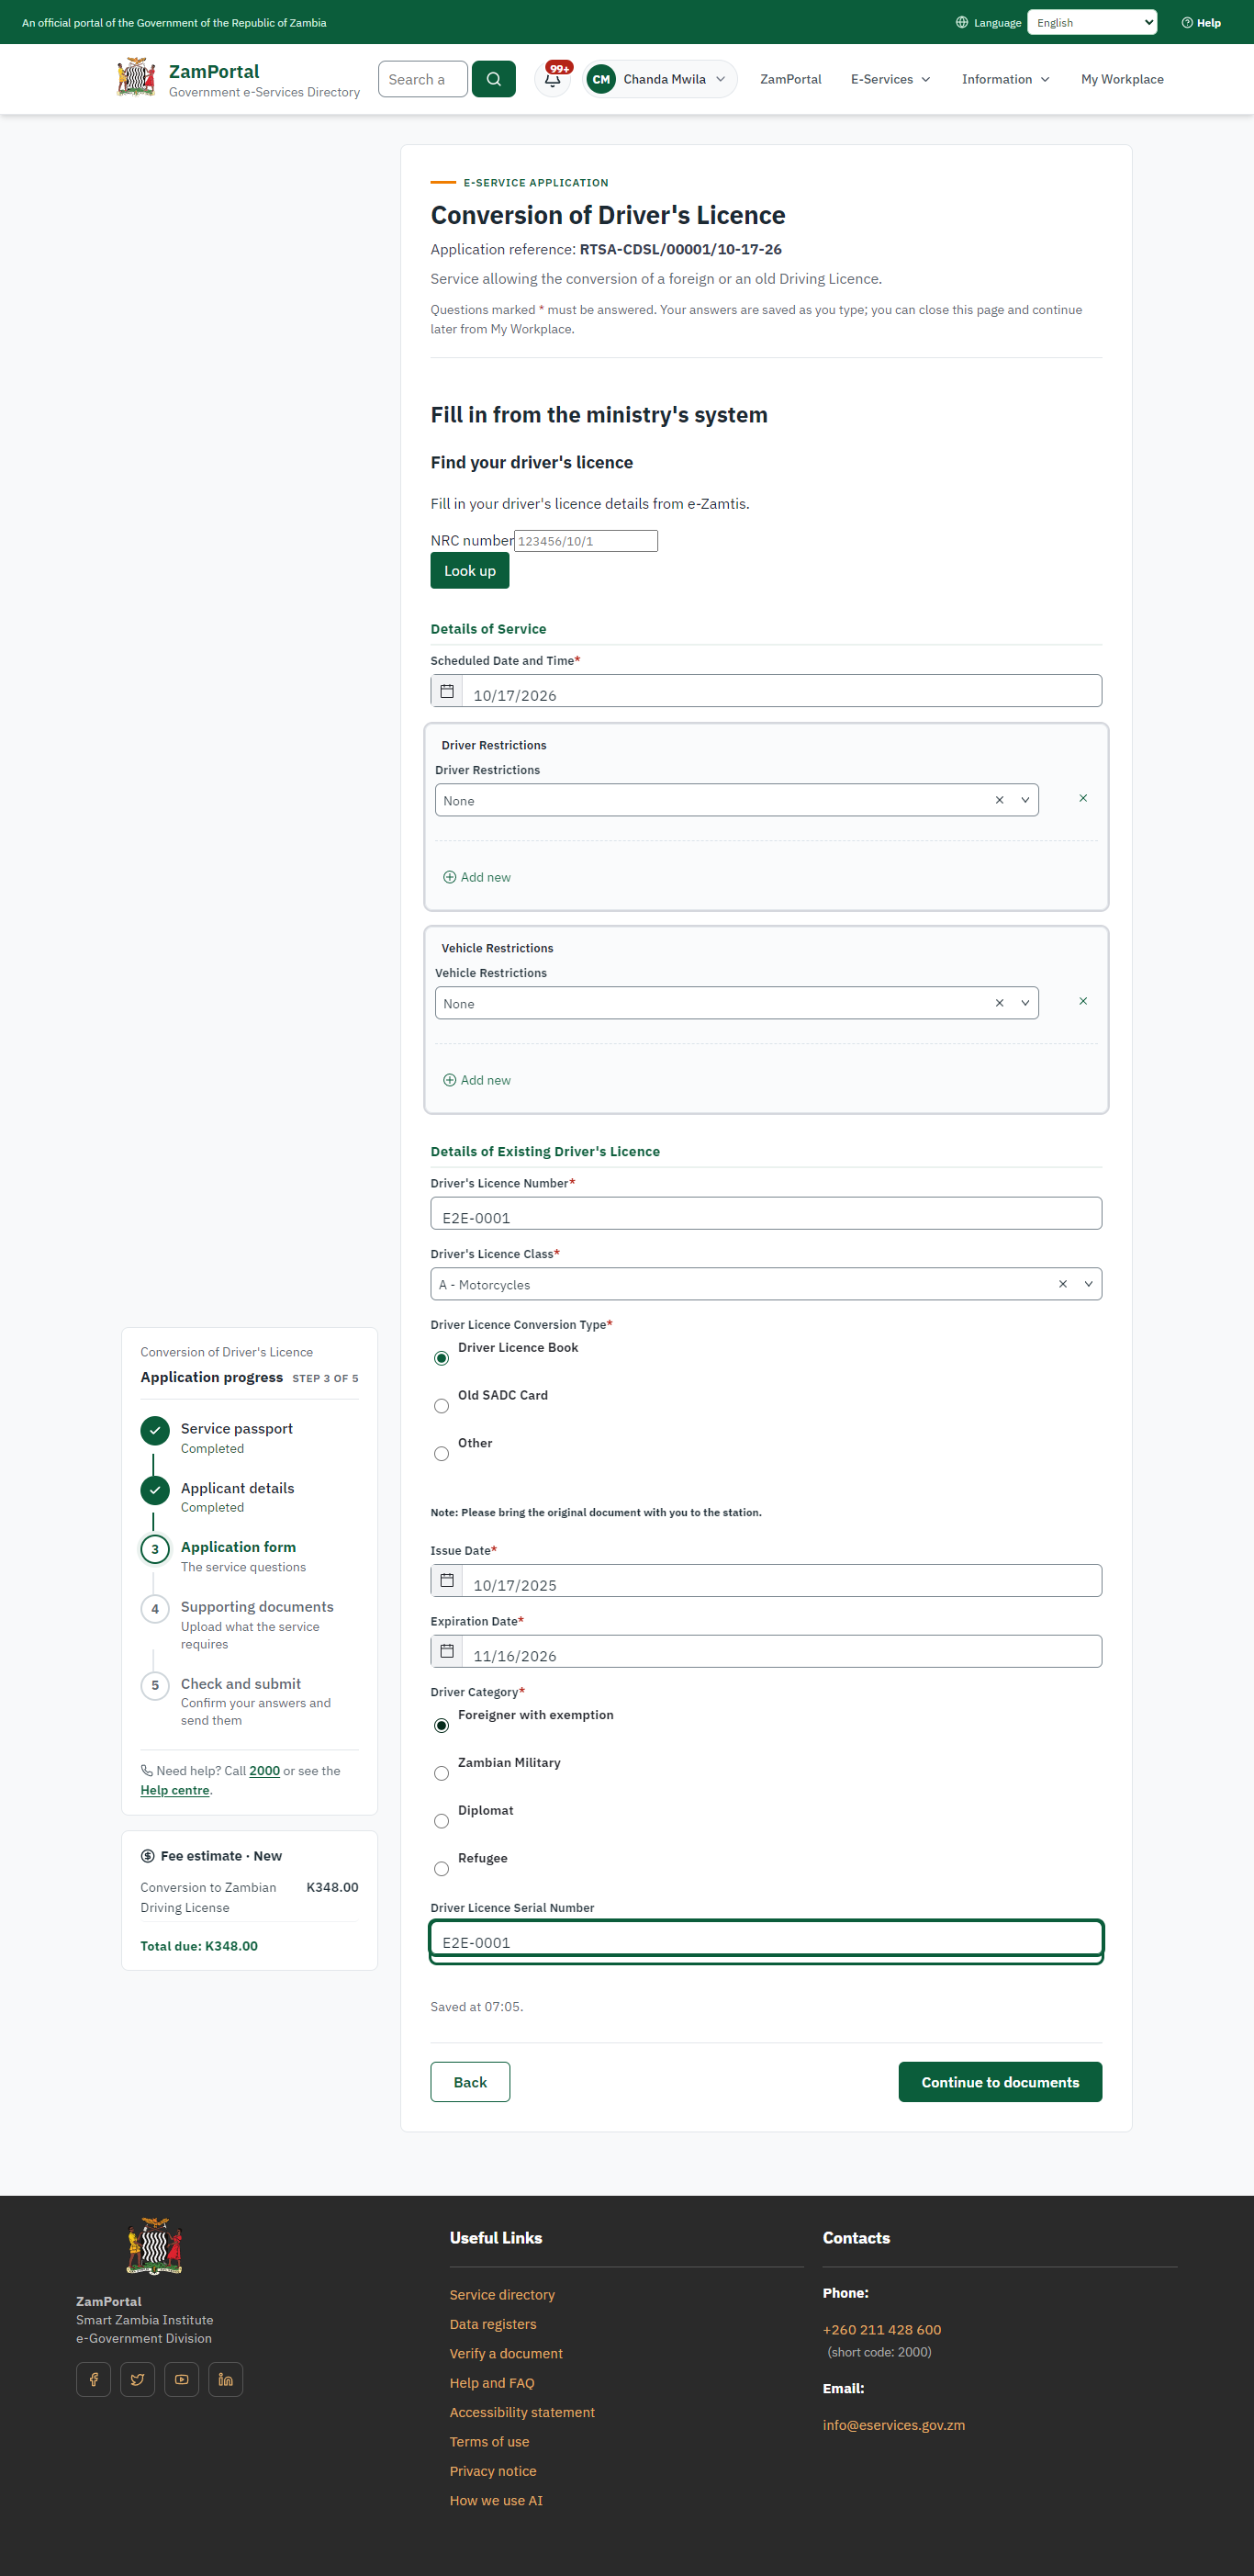The image size is (1254, 2576).
Task: Open the Driver Restrictions dropdown
Action: coord(736,800)
